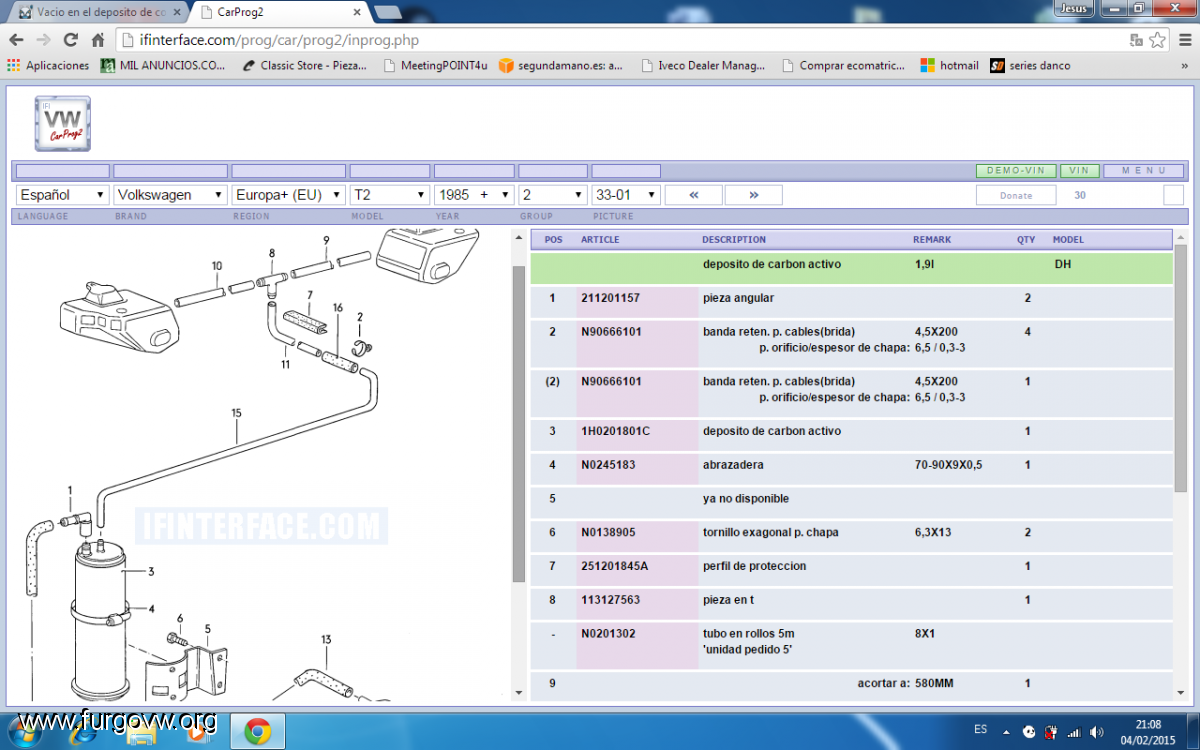The image size is (1200, 750).
Task: Bookmark this page with the star icon
Action: pyautogui.click(x=1157, y=40)
